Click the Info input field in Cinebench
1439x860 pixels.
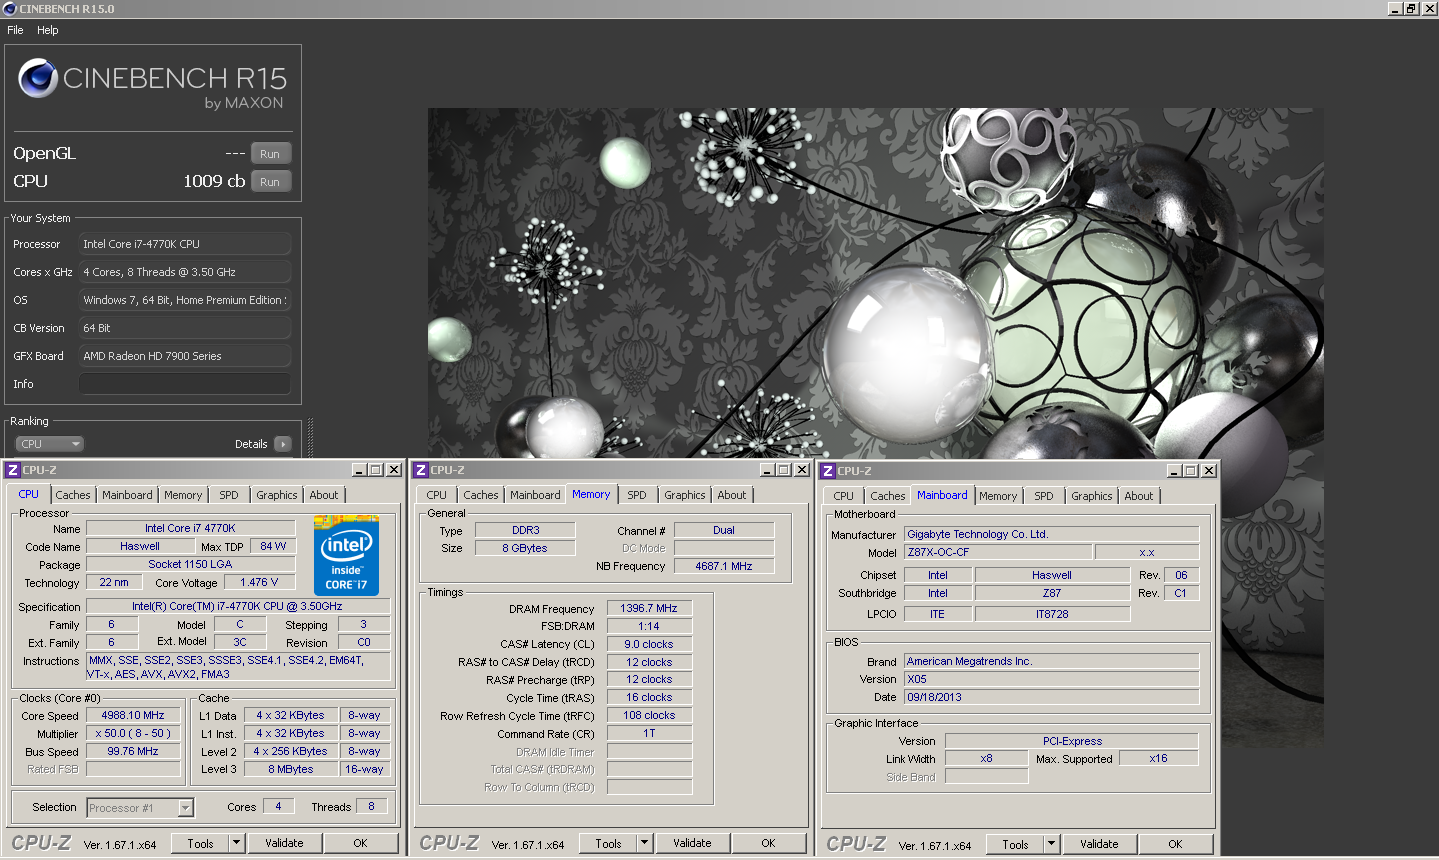(x=185, y=384)
